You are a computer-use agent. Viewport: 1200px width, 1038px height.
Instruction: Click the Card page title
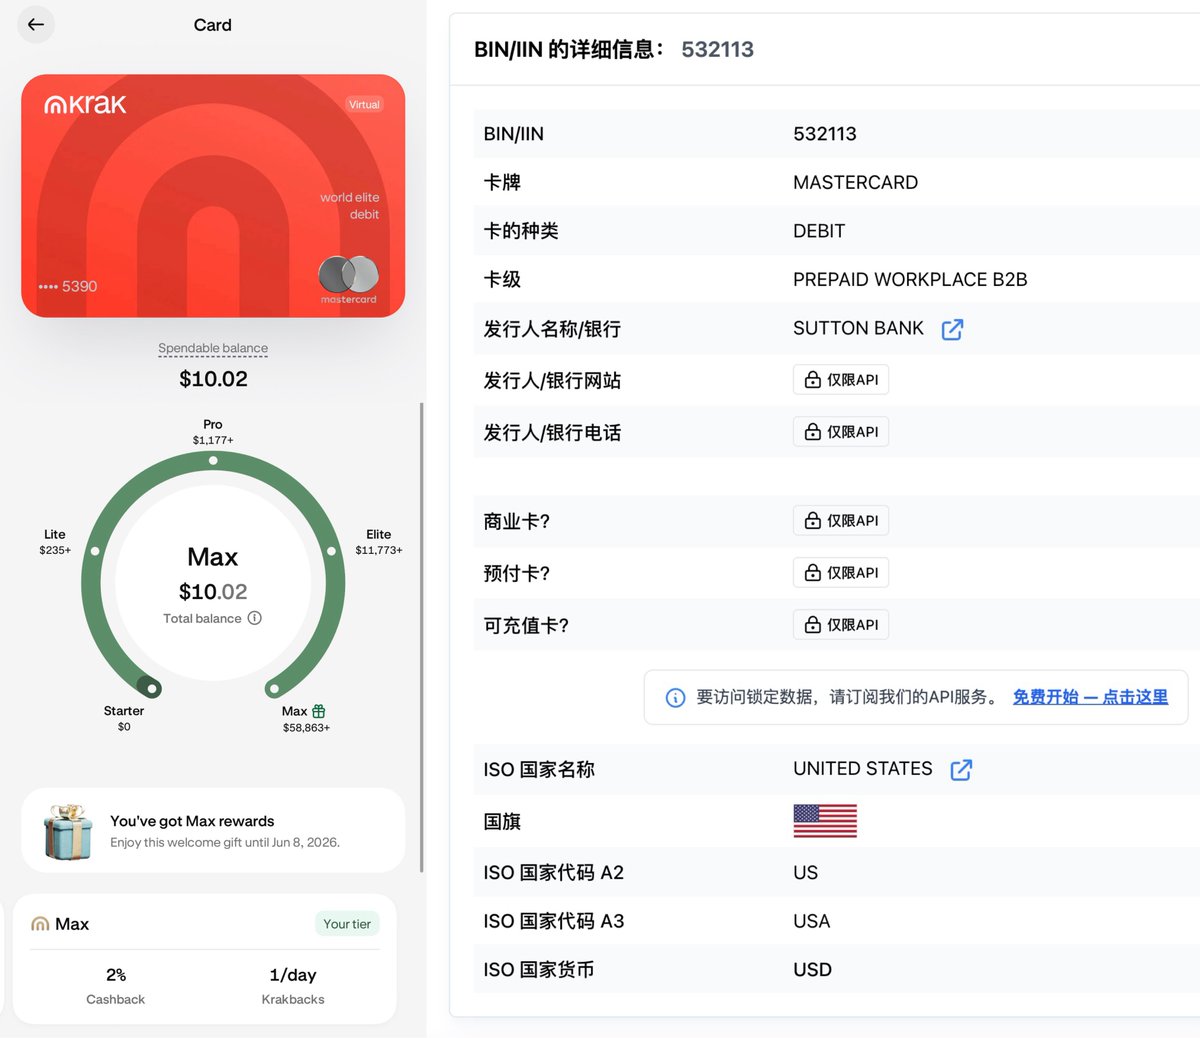(212, 25)
